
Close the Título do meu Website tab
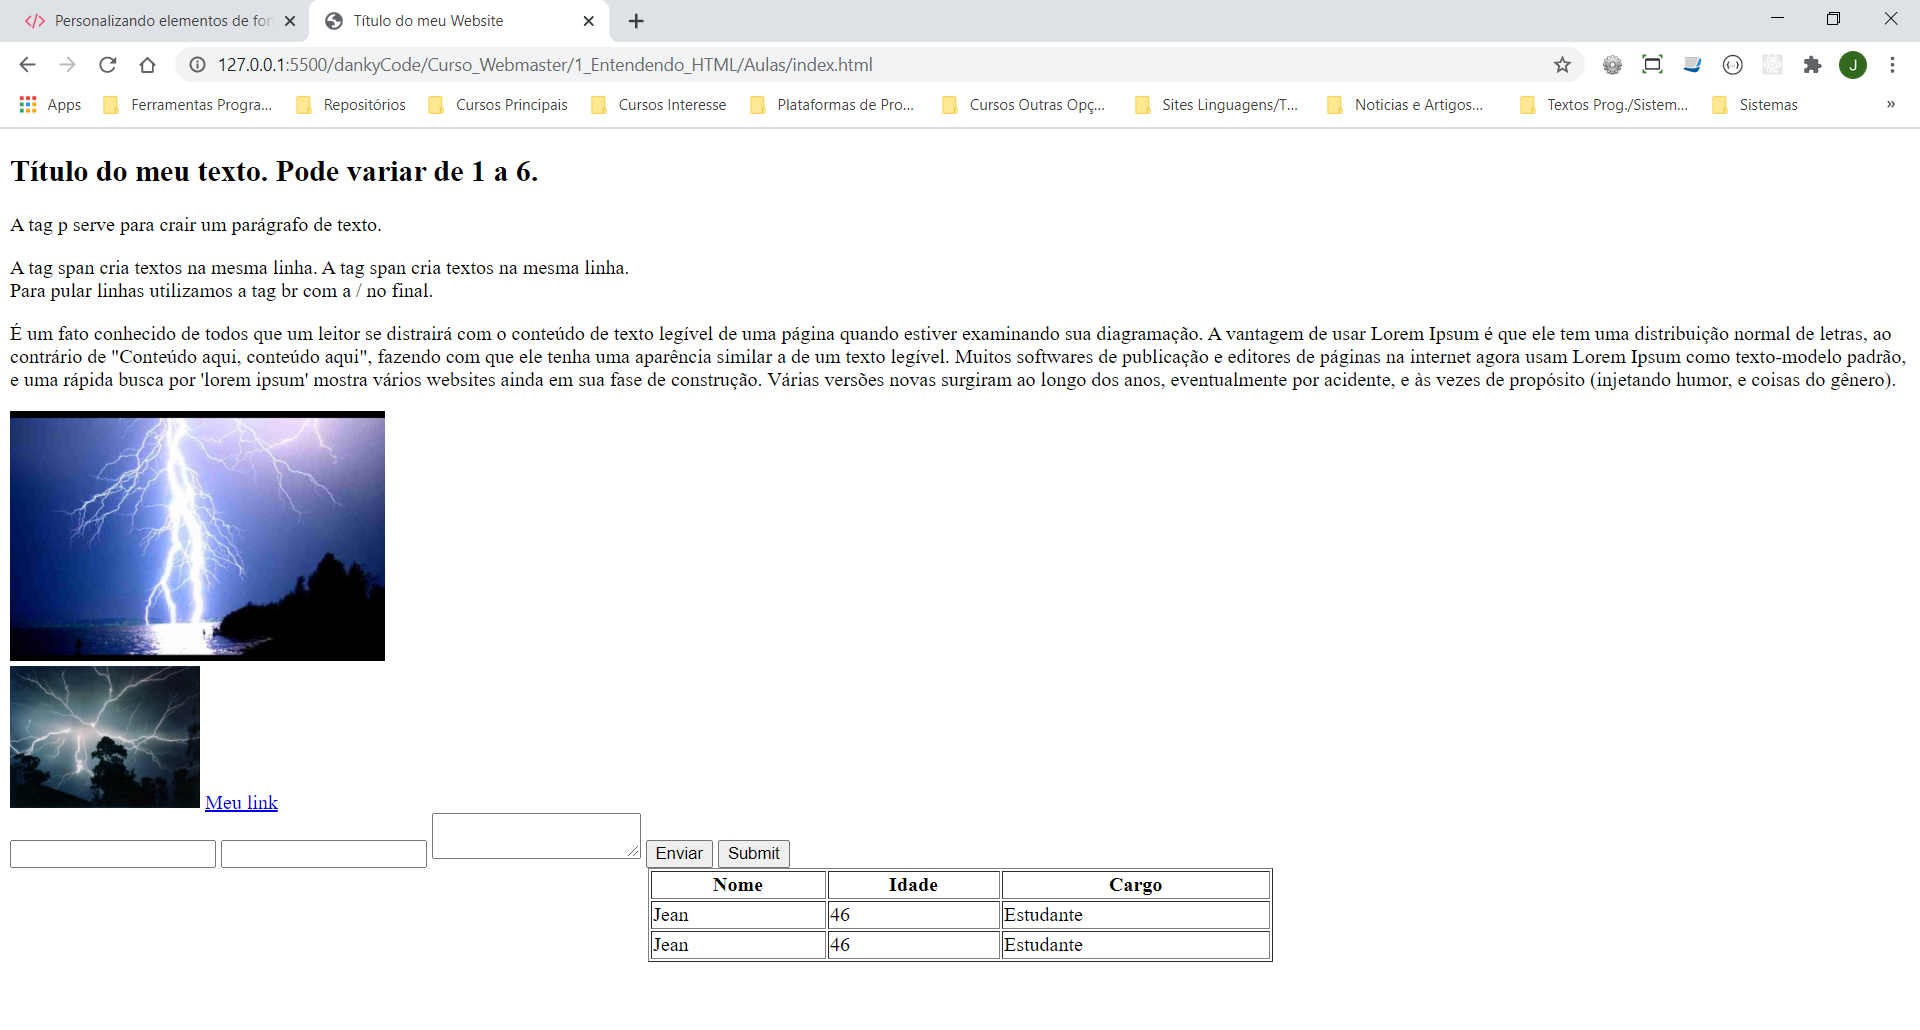pos(589,21)
